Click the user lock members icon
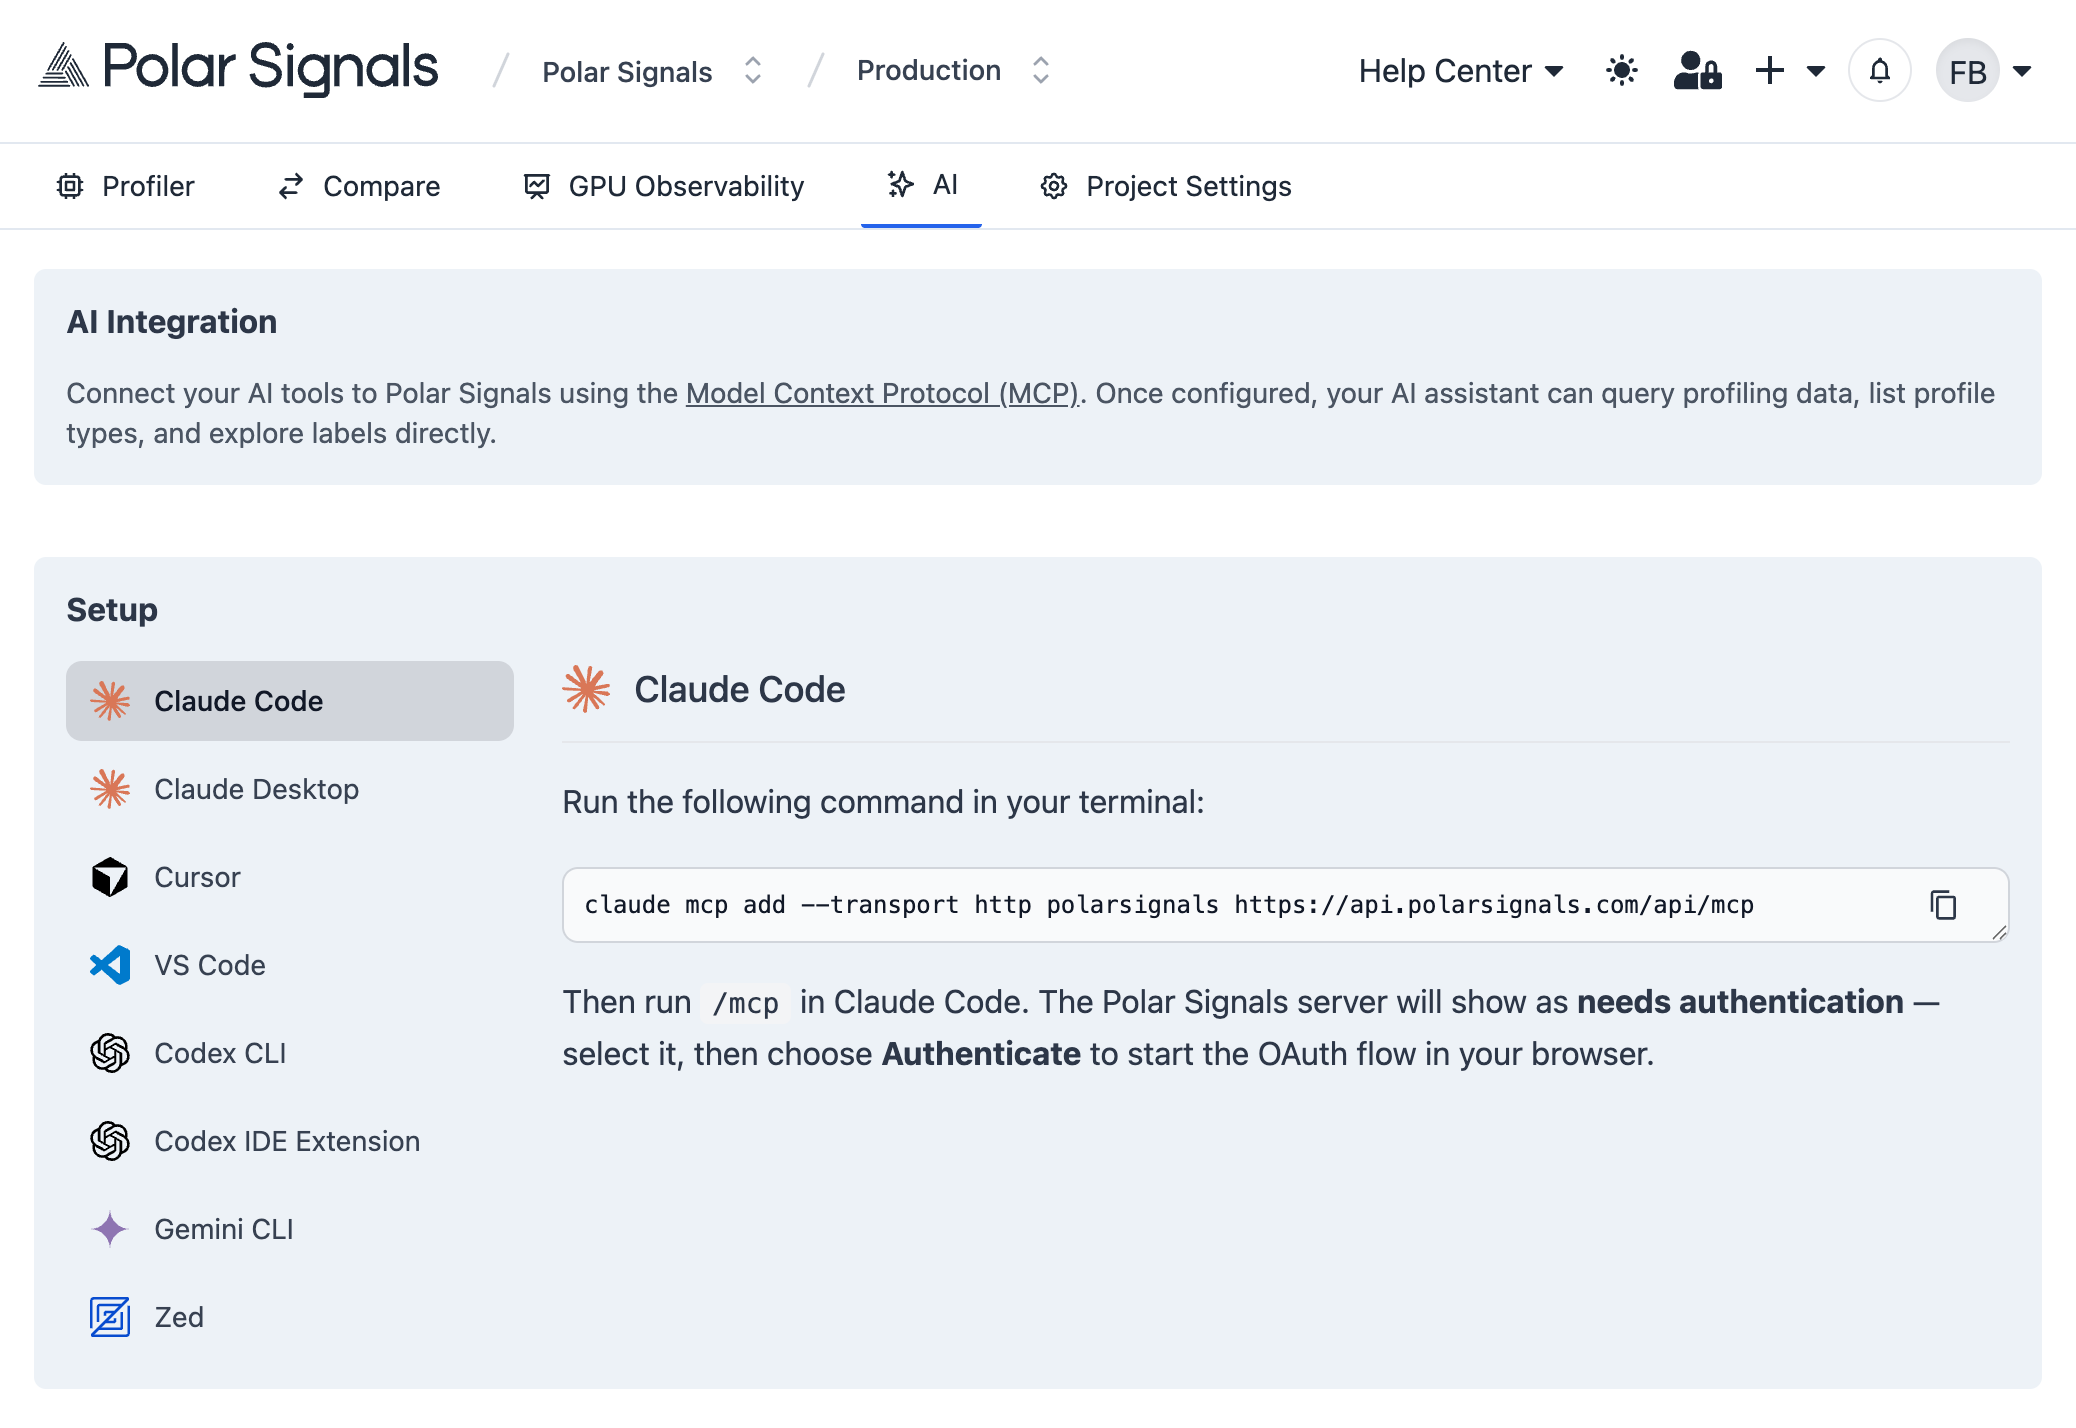 pyautogui.click(x=1697, y=71)
